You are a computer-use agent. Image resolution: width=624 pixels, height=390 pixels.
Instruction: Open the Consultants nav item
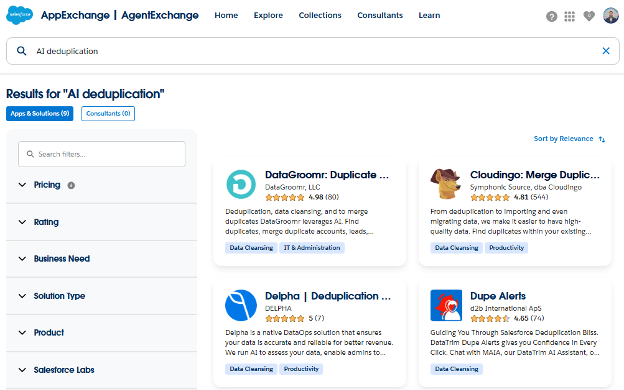point(380,15)
